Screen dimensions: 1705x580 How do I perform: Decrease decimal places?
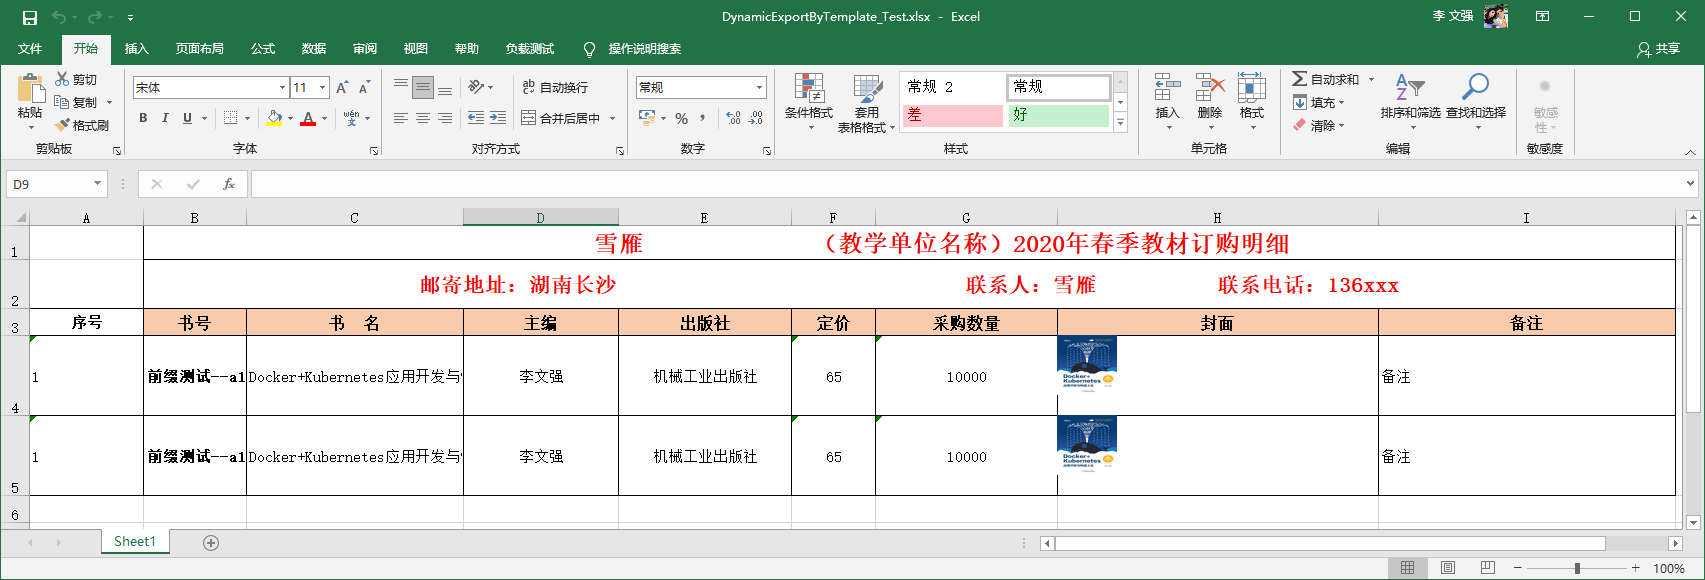756,118
